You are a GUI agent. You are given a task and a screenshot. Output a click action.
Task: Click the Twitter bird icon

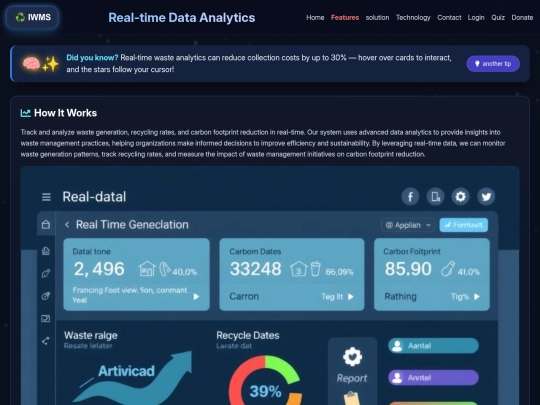tap(486, 197)
